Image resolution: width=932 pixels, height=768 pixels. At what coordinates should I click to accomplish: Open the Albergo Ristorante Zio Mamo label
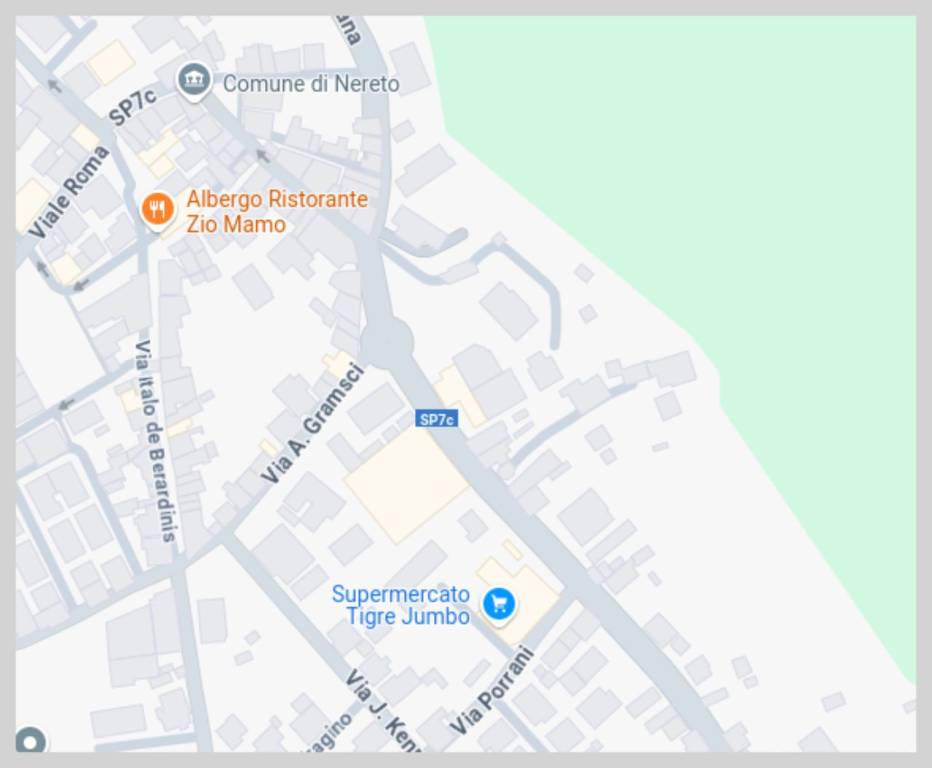pos(277,212)
